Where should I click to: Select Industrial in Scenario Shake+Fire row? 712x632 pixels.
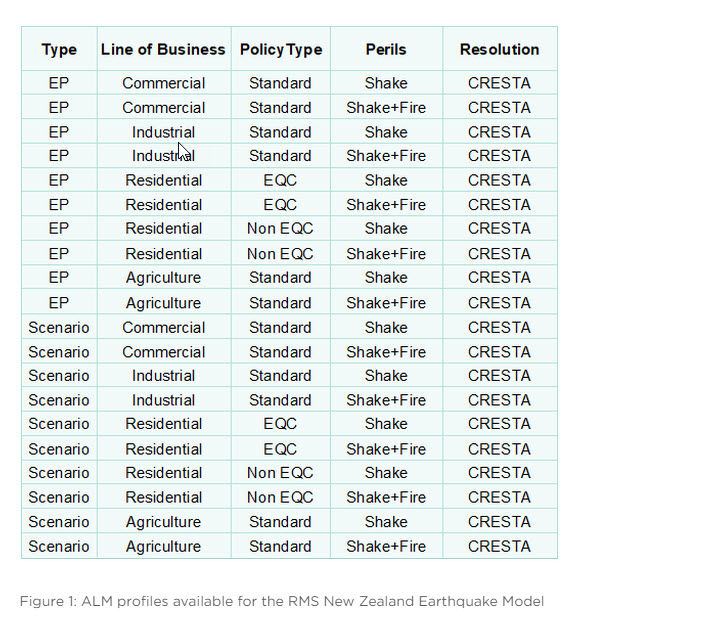coord(163,400)
